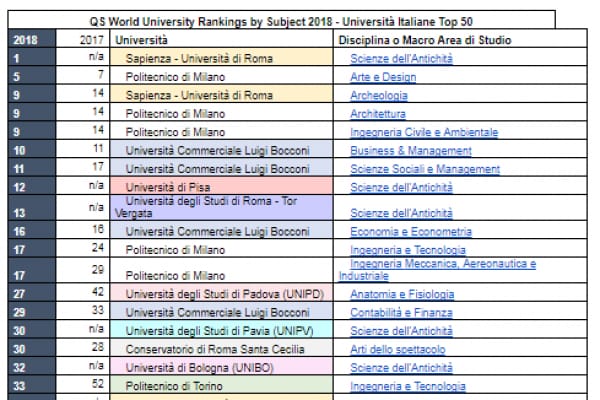The image size is (600, 400).
Task: Select Università di Bologna (UNIBO) cell
Action: pyautogui.click(x=221, y=366)
